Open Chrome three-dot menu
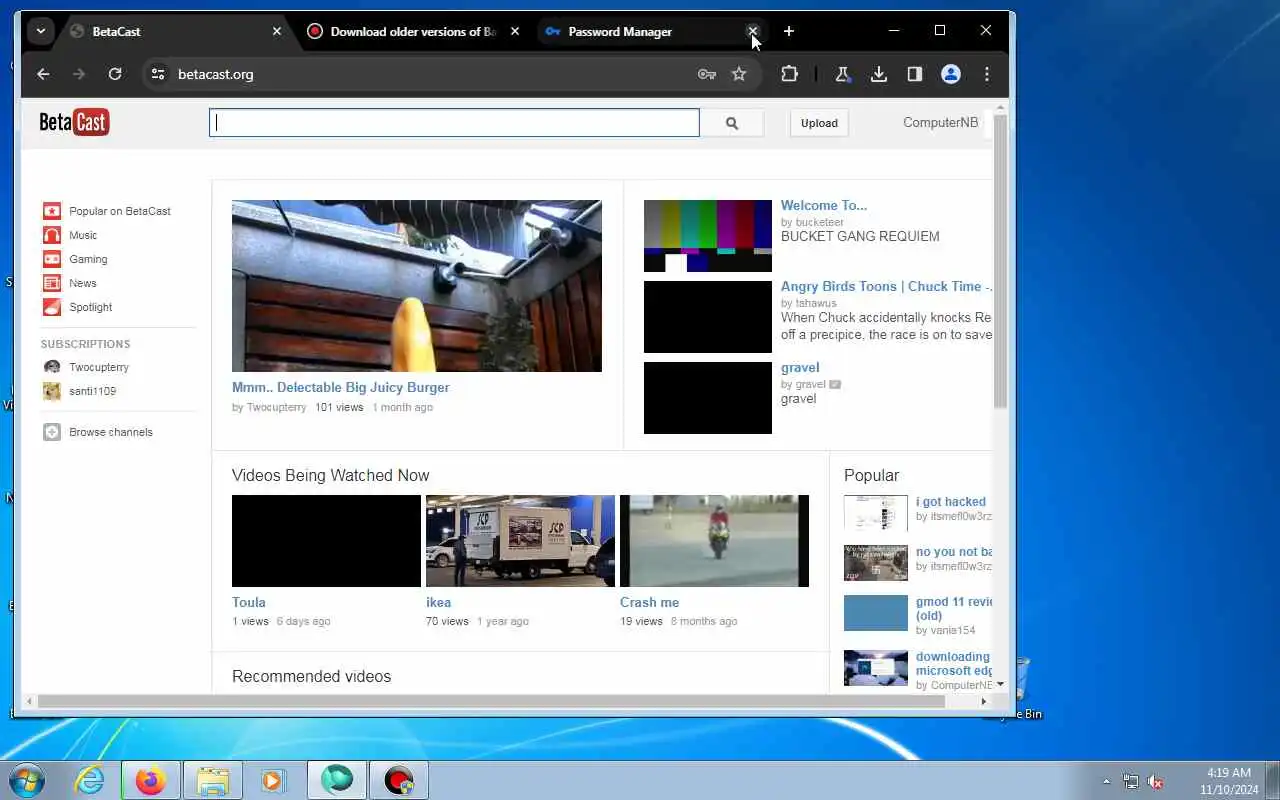 point(987,74)
